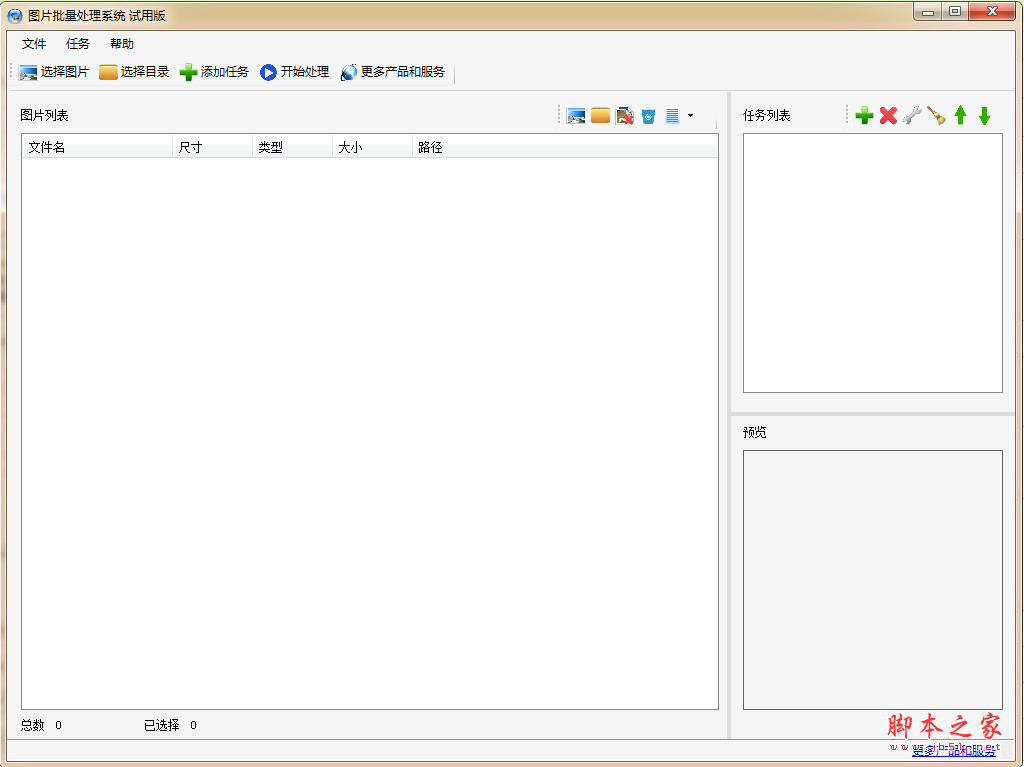This screenshot has height=767, width=1024.
Task: Click 选择图片 on the main toolbar
Action: click(50, 71)
